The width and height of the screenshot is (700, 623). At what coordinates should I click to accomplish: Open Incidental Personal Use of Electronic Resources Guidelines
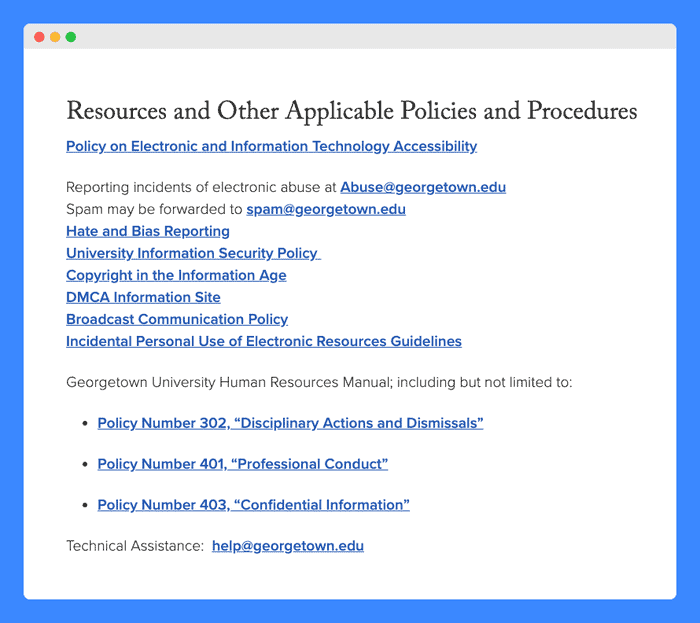pos(264,341)
